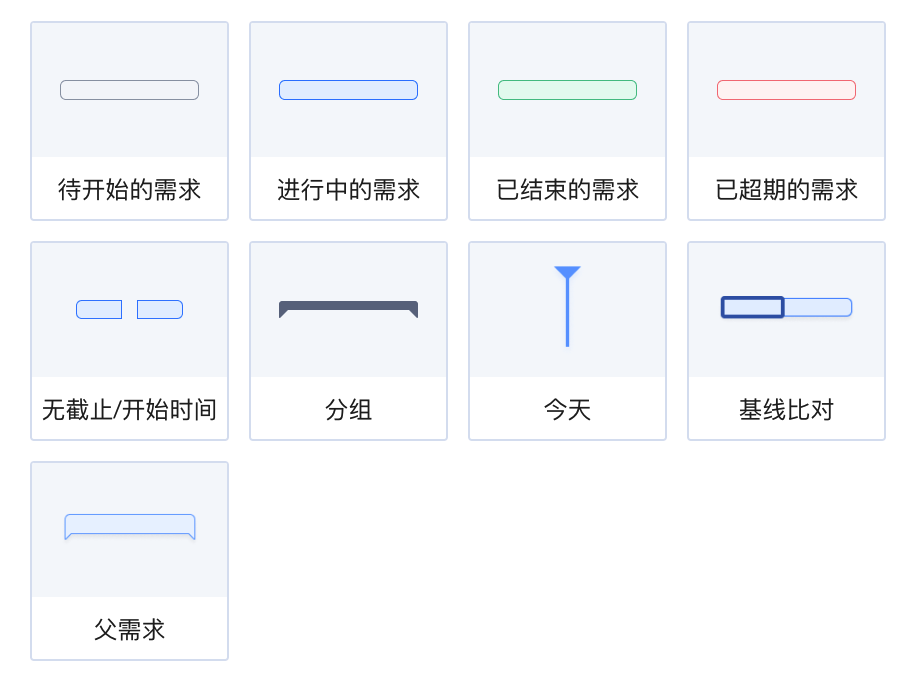Click the dark gray group bracket icon
The image size is (916, 678).
(348, 306)
